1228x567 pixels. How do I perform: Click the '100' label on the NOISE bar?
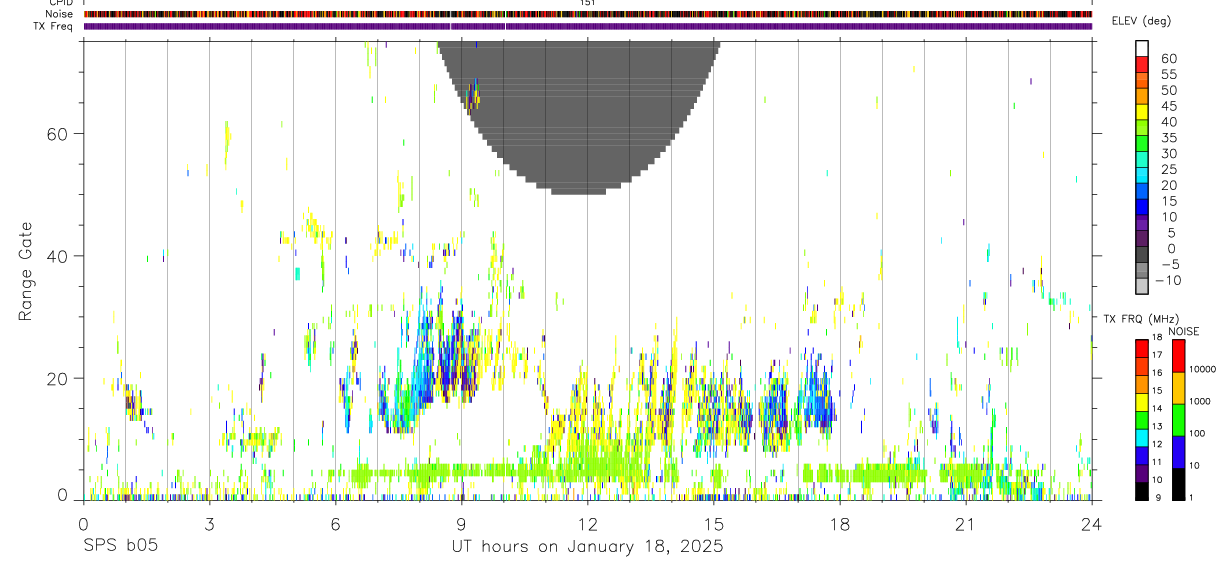coord(1198,434)
